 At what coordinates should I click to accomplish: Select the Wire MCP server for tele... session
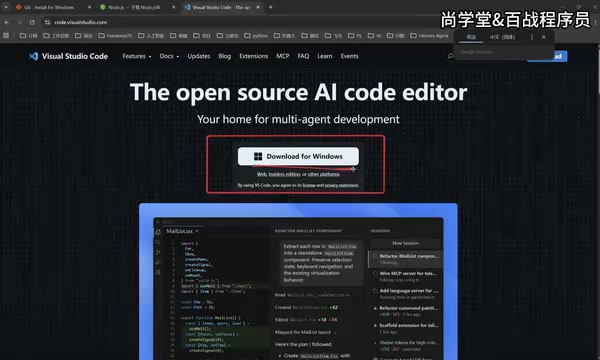tap(406, 276)
